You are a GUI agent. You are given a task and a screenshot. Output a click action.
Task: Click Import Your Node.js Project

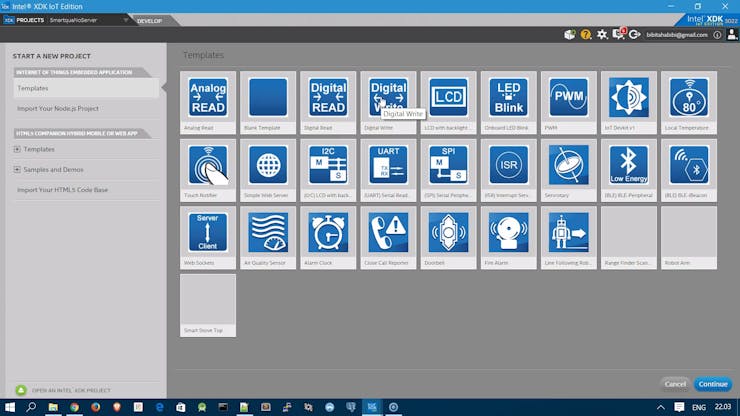click(58, 109)
